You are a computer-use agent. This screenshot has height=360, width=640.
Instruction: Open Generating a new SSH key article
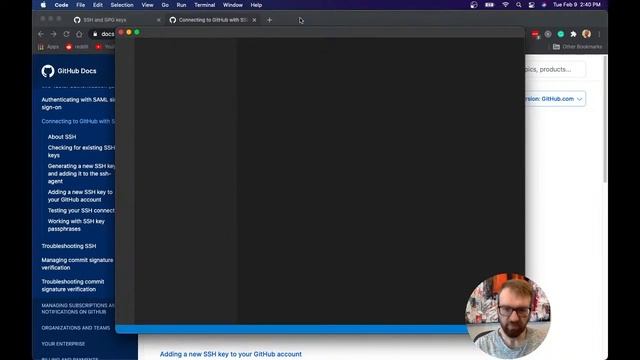coord(81,173)
